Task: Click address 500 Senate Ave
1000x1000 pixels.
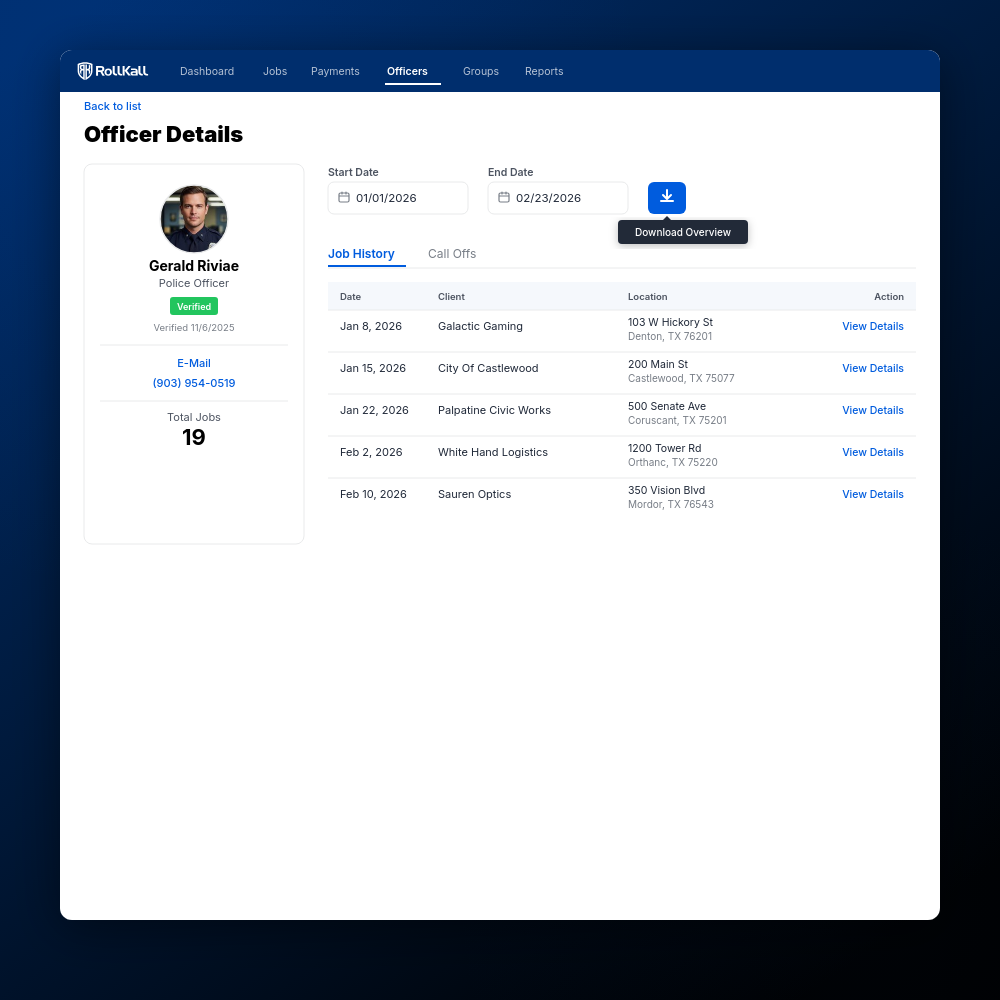Action: (x=666, y=406)
